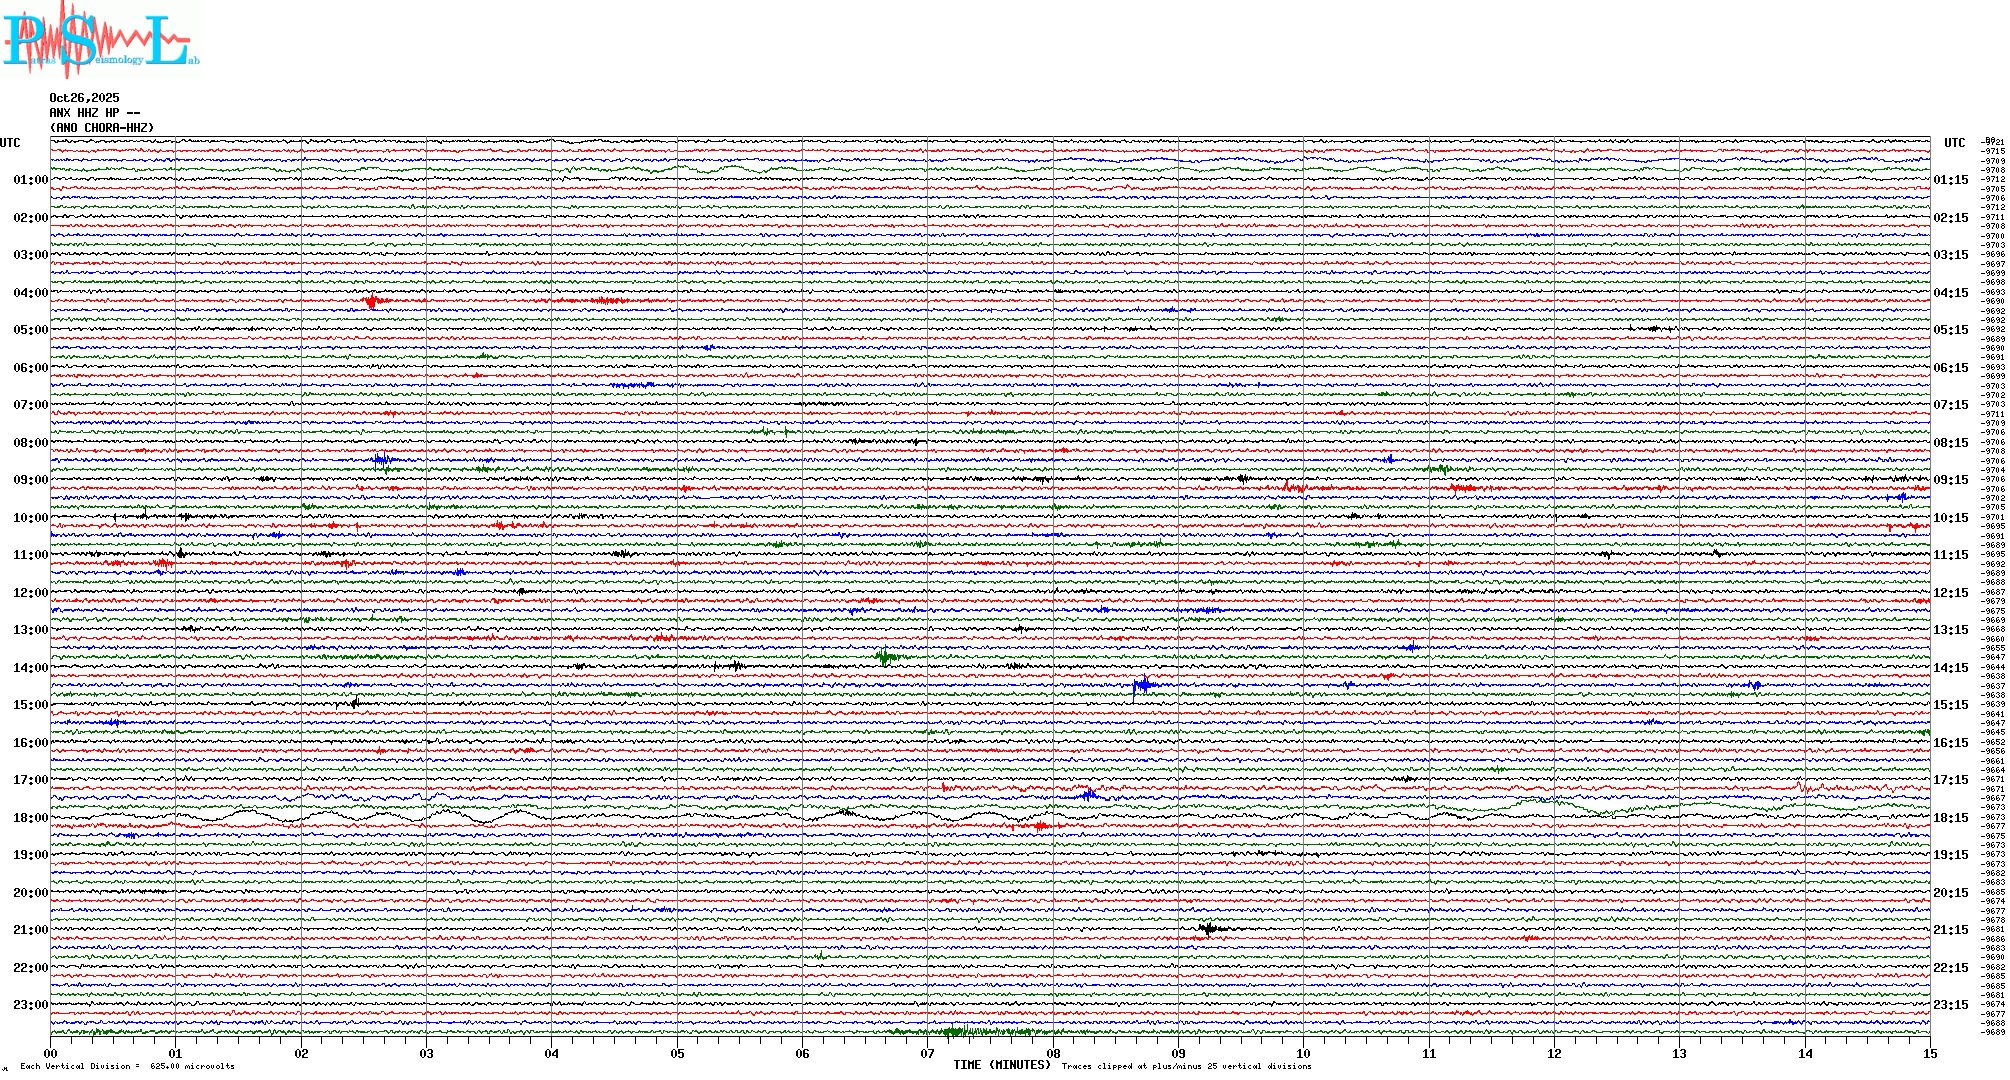Click minute marker 15 on bottom axis
The image size is (2010, 1080).
(x=1929, y=1053)
